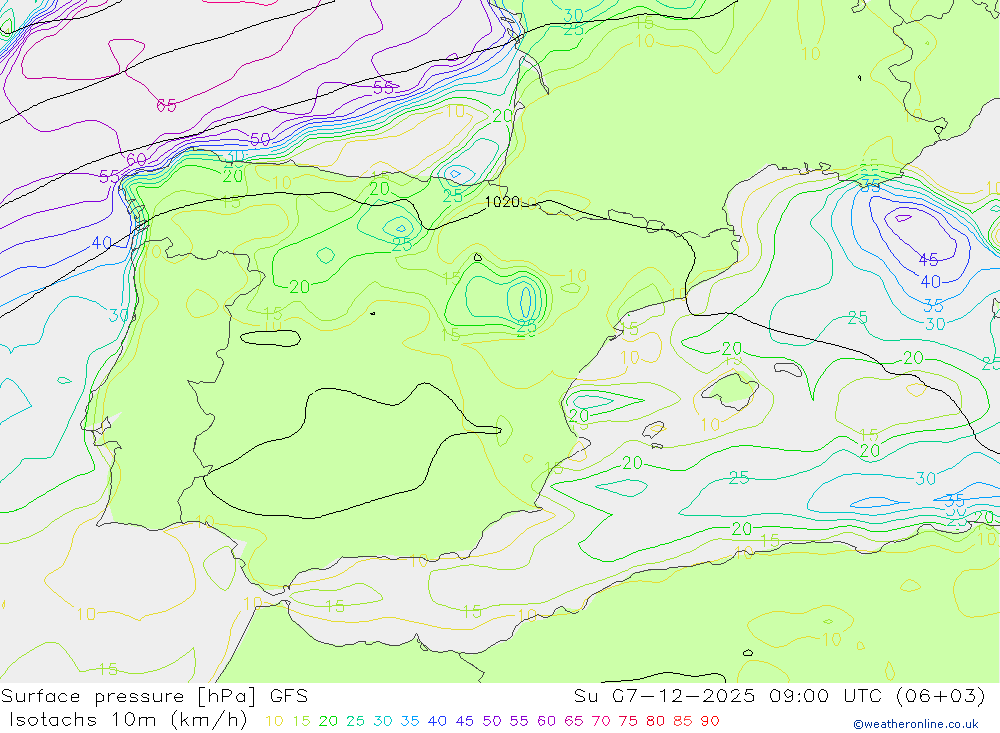1000x733 pixels.
Task: Click legend value 70 in the isotach scale
Action: tap(601, 721)
